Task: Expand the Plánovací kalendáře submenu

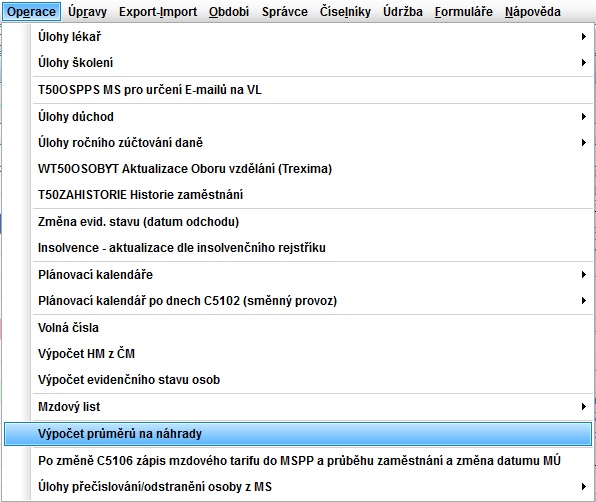Action: (x=312, y=275)
